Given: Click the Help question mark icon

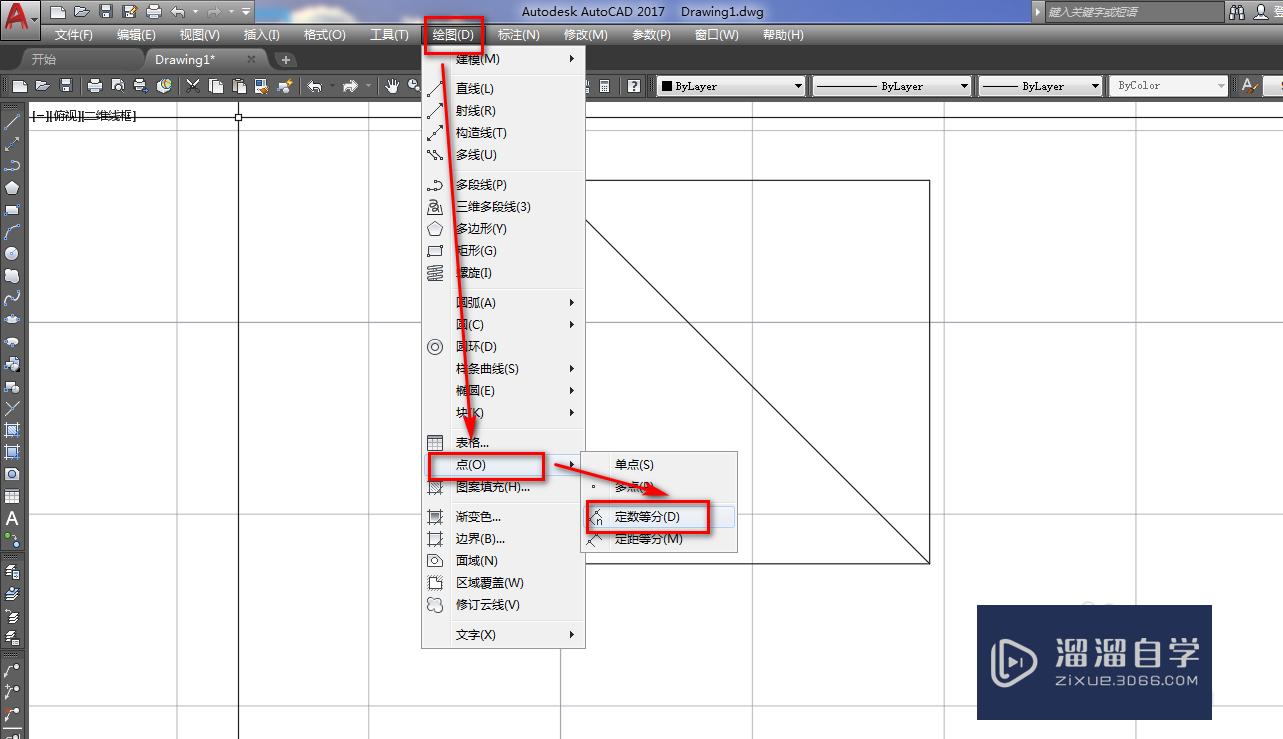Looking at the screenshot, I should click(634, 86).
